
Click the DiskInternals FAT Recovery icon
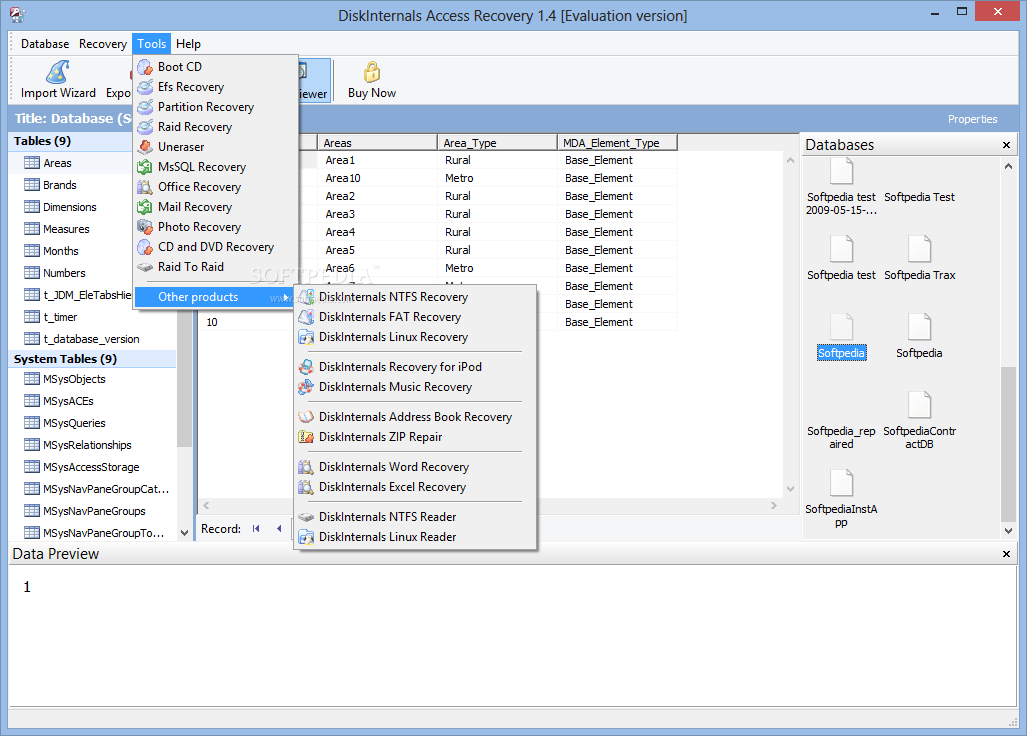click(306, 317)
